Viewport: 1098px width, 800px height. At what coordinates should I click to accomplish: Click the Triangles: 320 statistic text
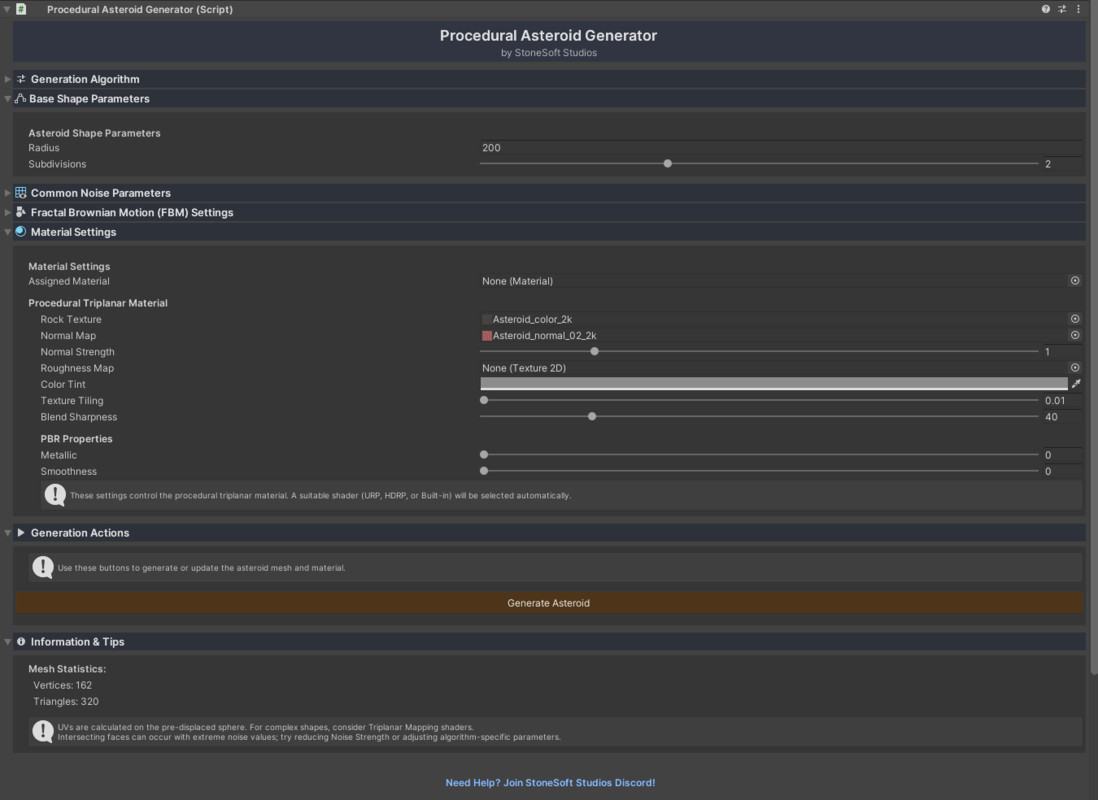66,701
